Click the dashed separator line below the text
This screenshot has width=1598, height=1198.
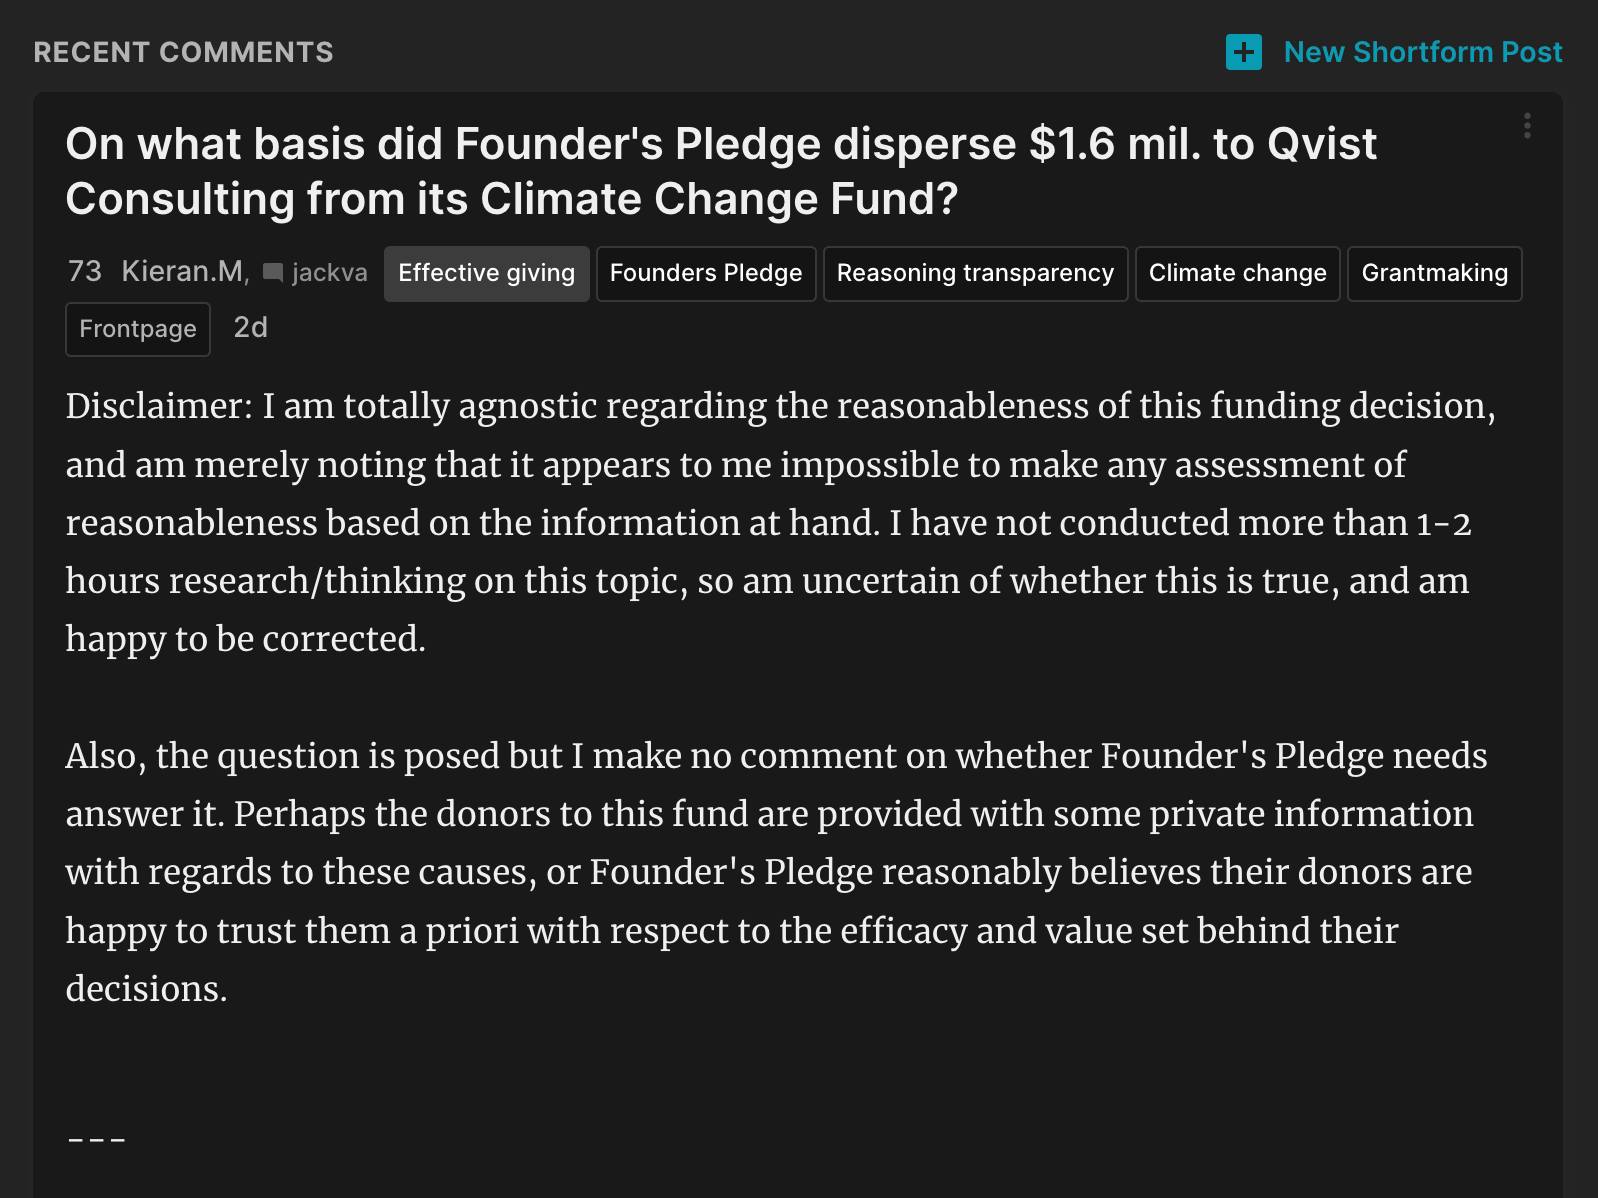pyautogui.click(x=96, y=1139)
